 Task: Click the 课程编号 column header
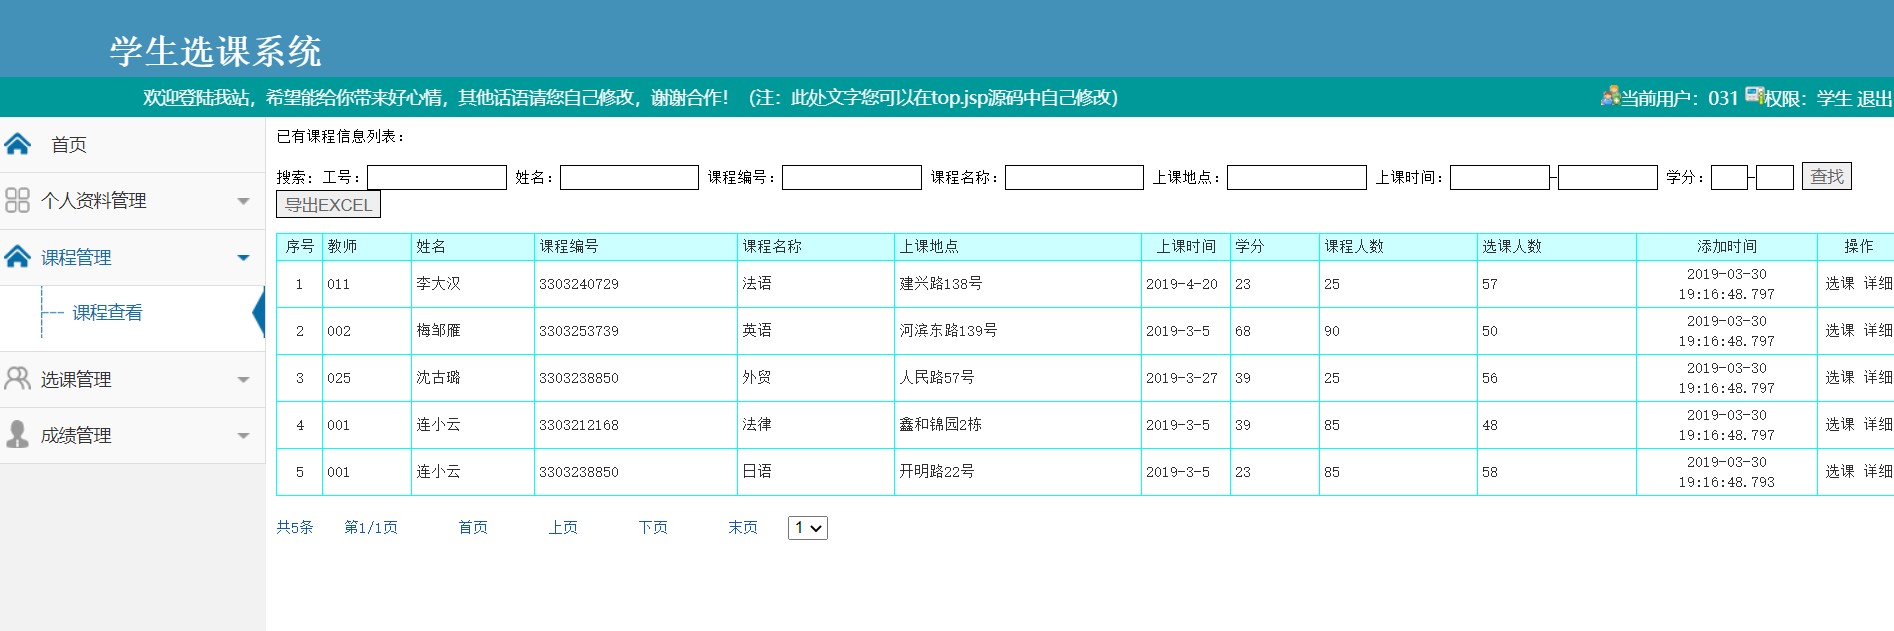[x=569, y=246]
